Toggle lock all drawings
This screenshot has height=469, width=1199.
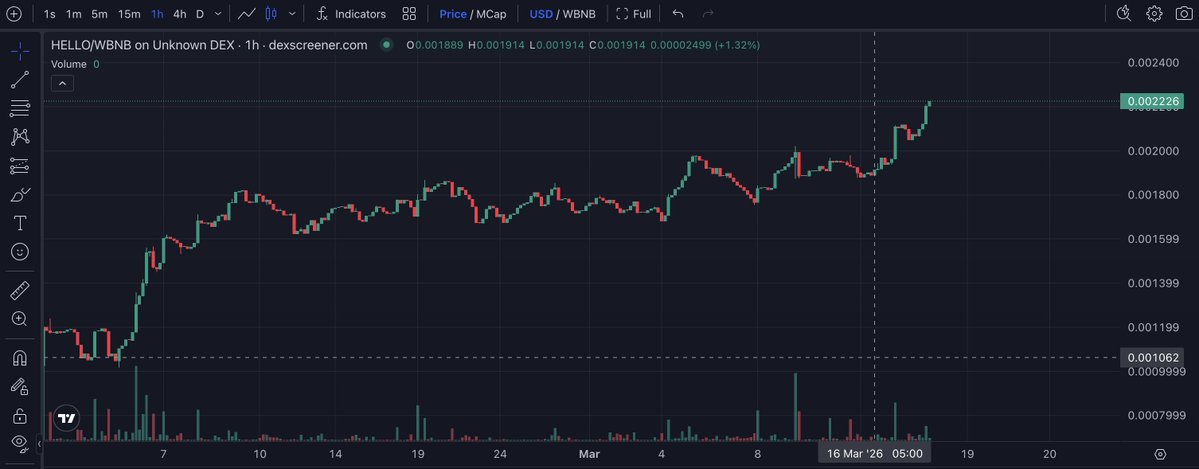20,416
